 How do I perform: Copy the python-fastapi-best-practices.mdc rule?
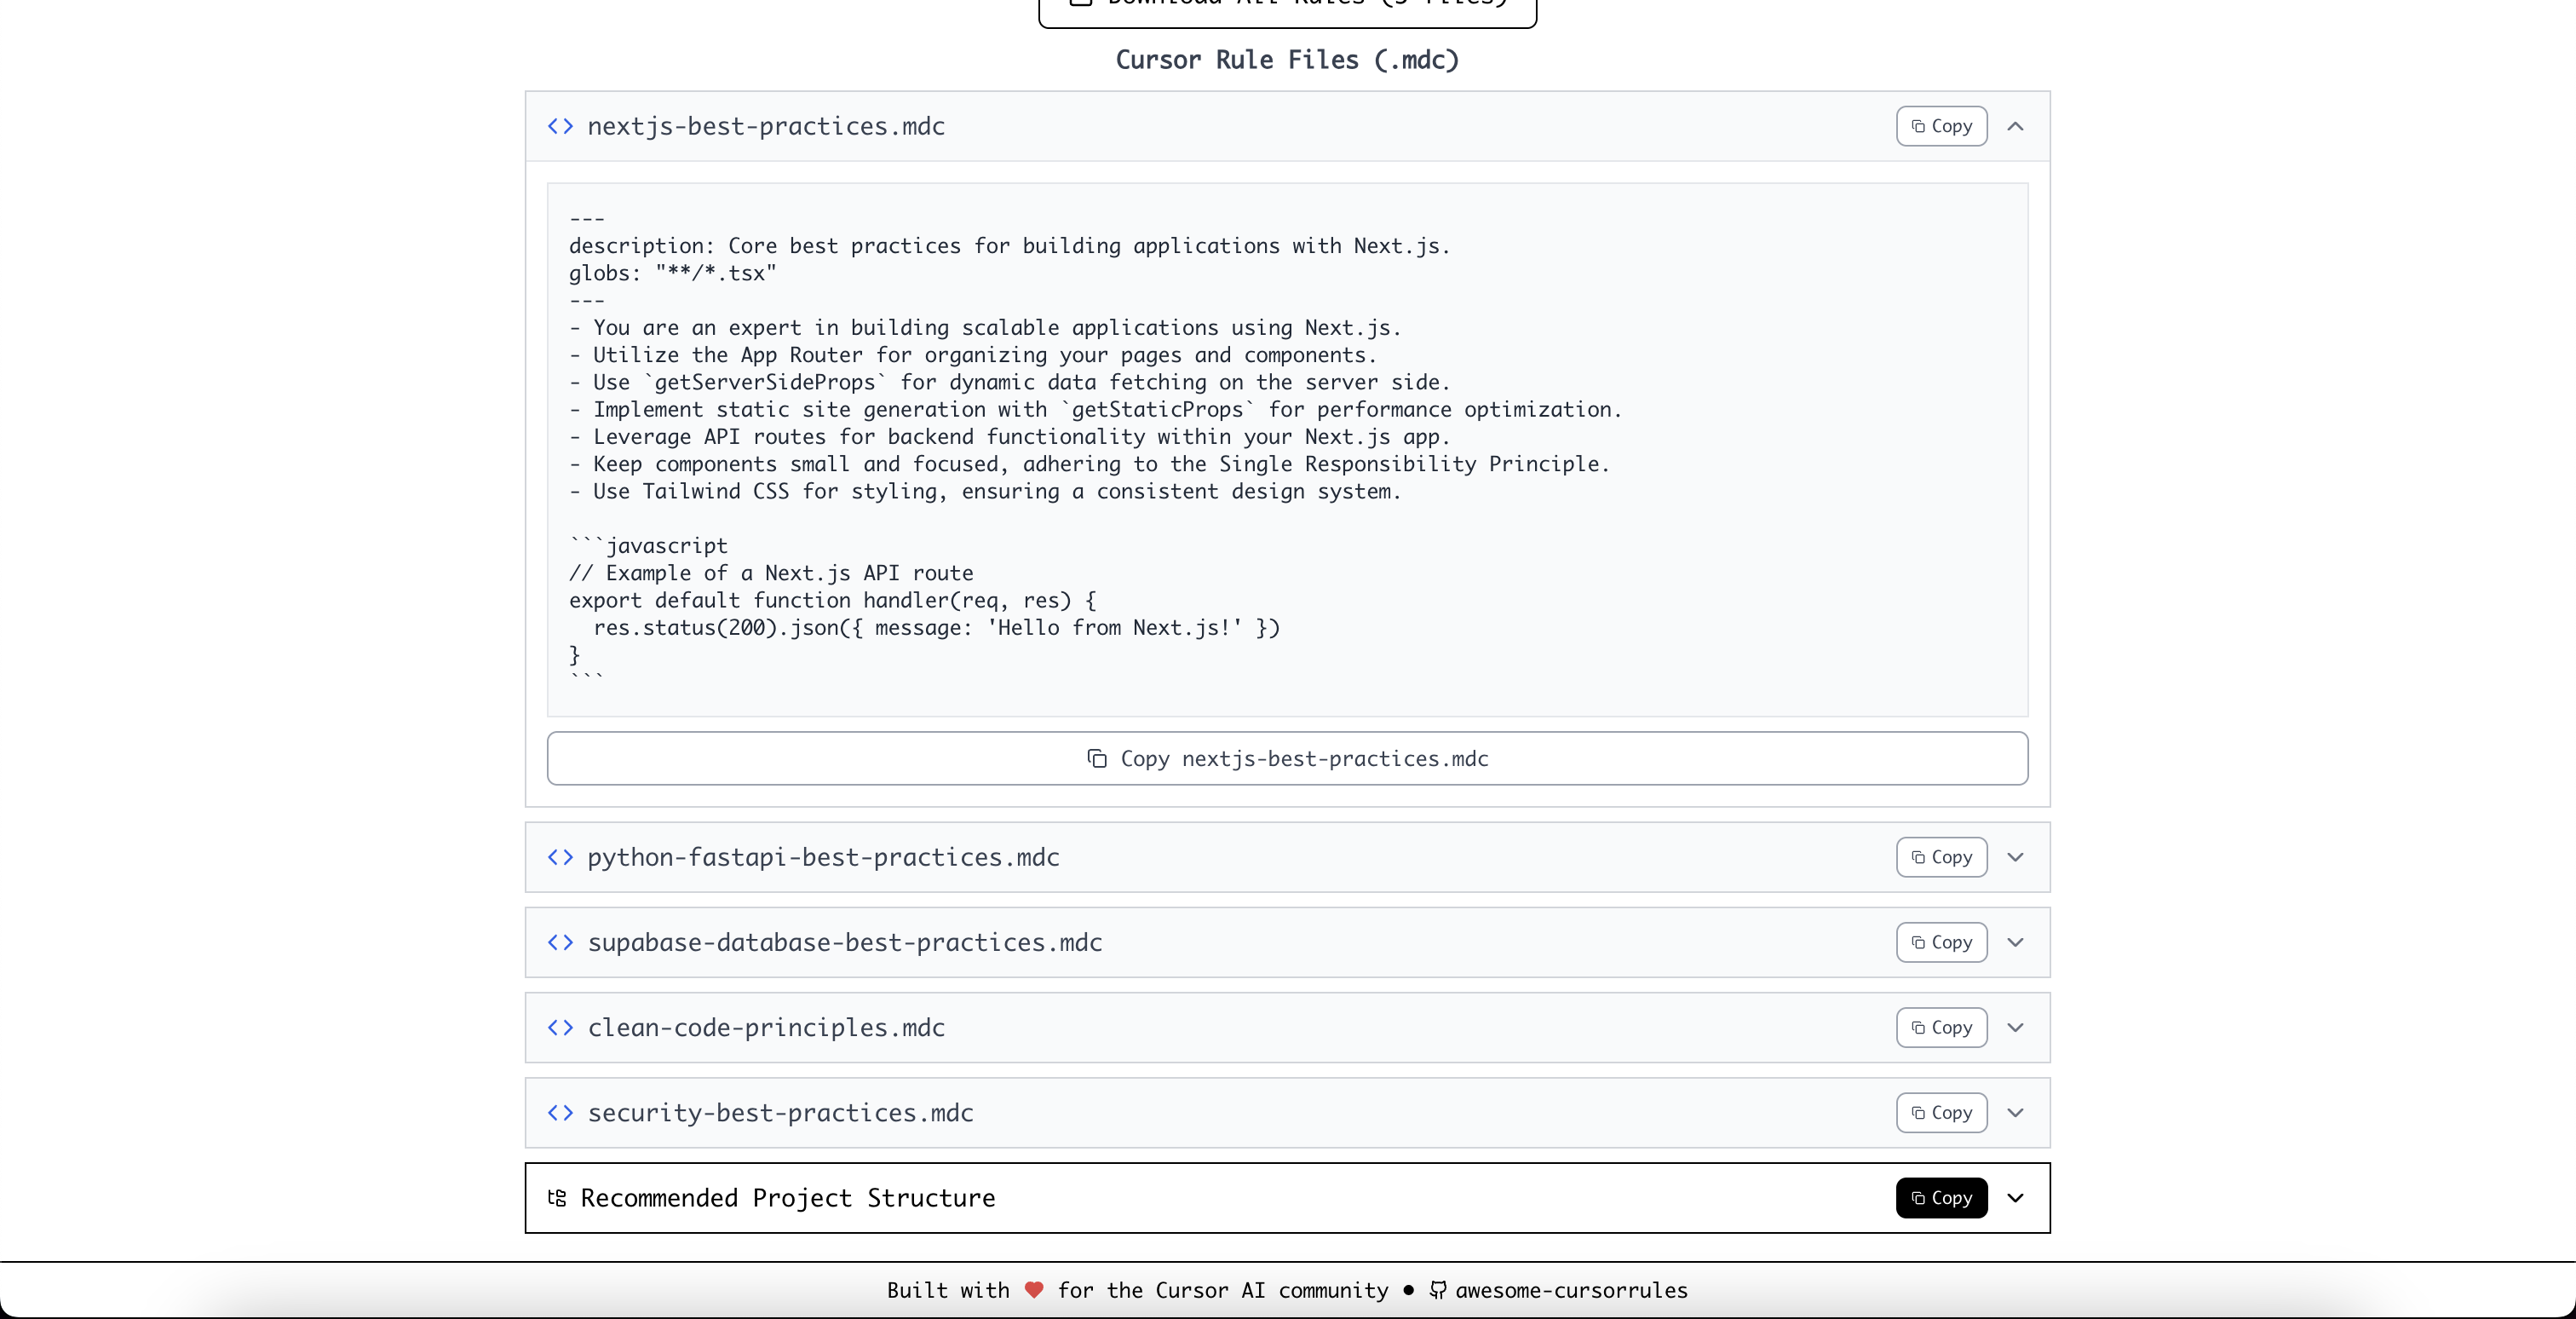click(x=1941, y=857)
